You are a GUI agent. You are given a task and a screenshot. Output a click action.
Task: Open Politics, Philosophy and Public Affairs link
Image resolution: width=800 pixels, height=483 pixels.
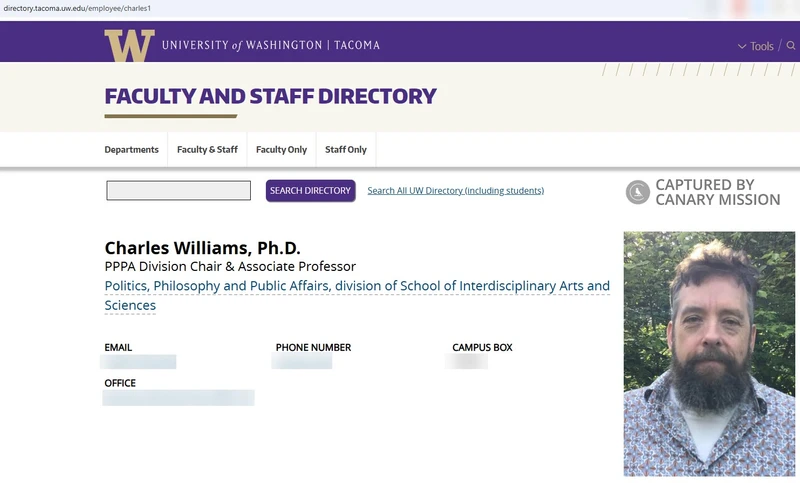coord(357,295)
